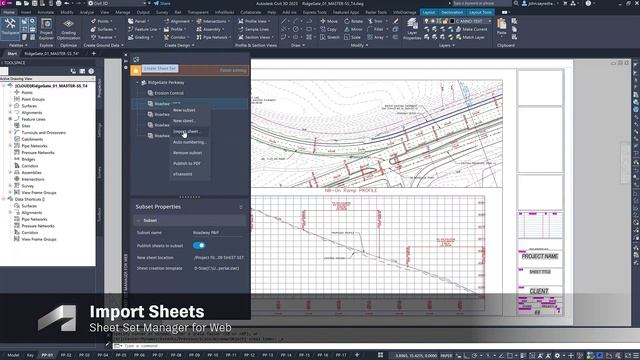Click the Subset name field
This screenshot has width=640, height=360.
tap(218, 233)
